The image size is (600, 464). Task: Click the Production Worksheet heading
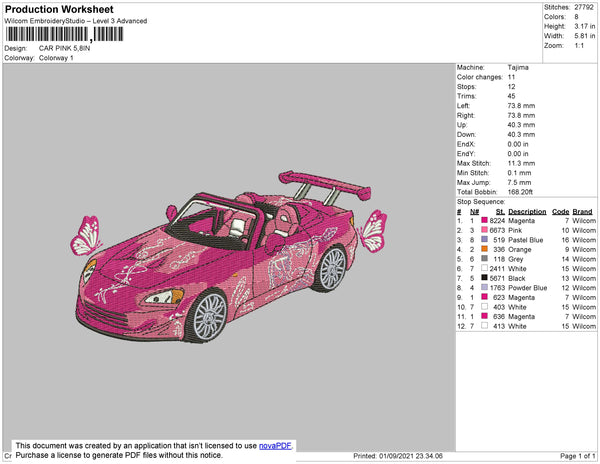coord(59,9)
